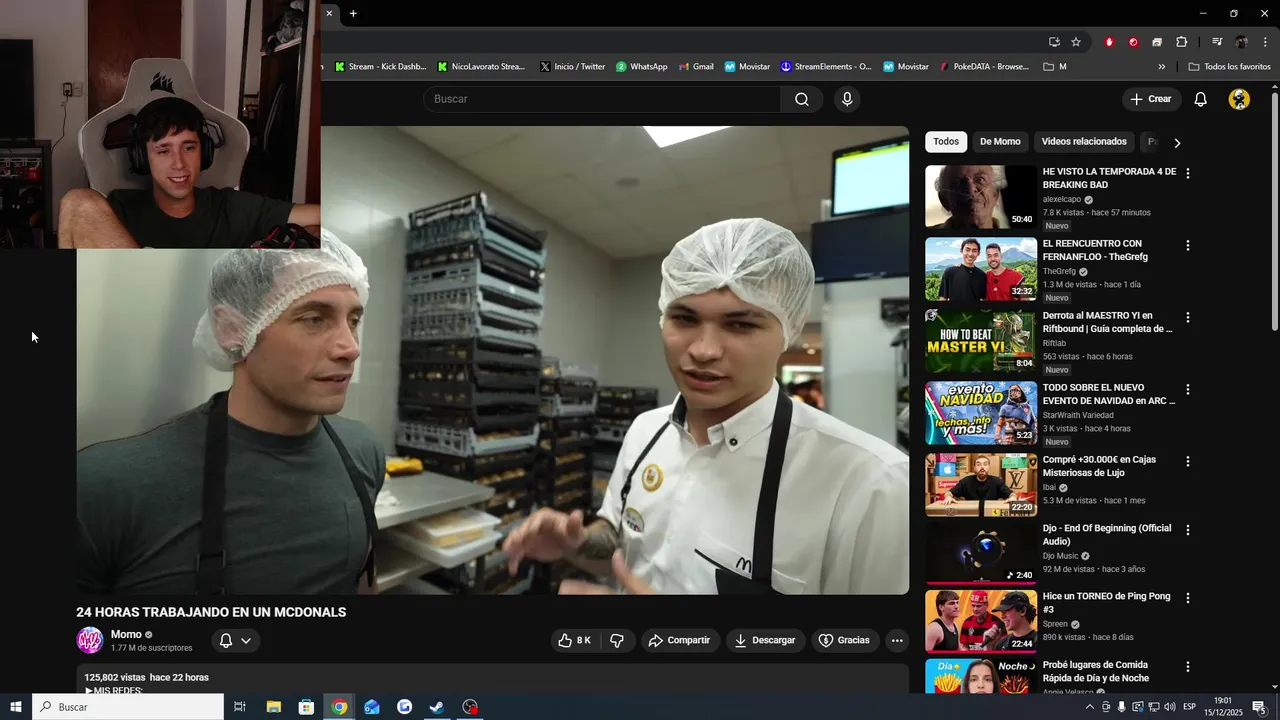The height and width of the screenshot is (720, 1280).
Task: Open a new Chrome tab
Action: [353, 13]
